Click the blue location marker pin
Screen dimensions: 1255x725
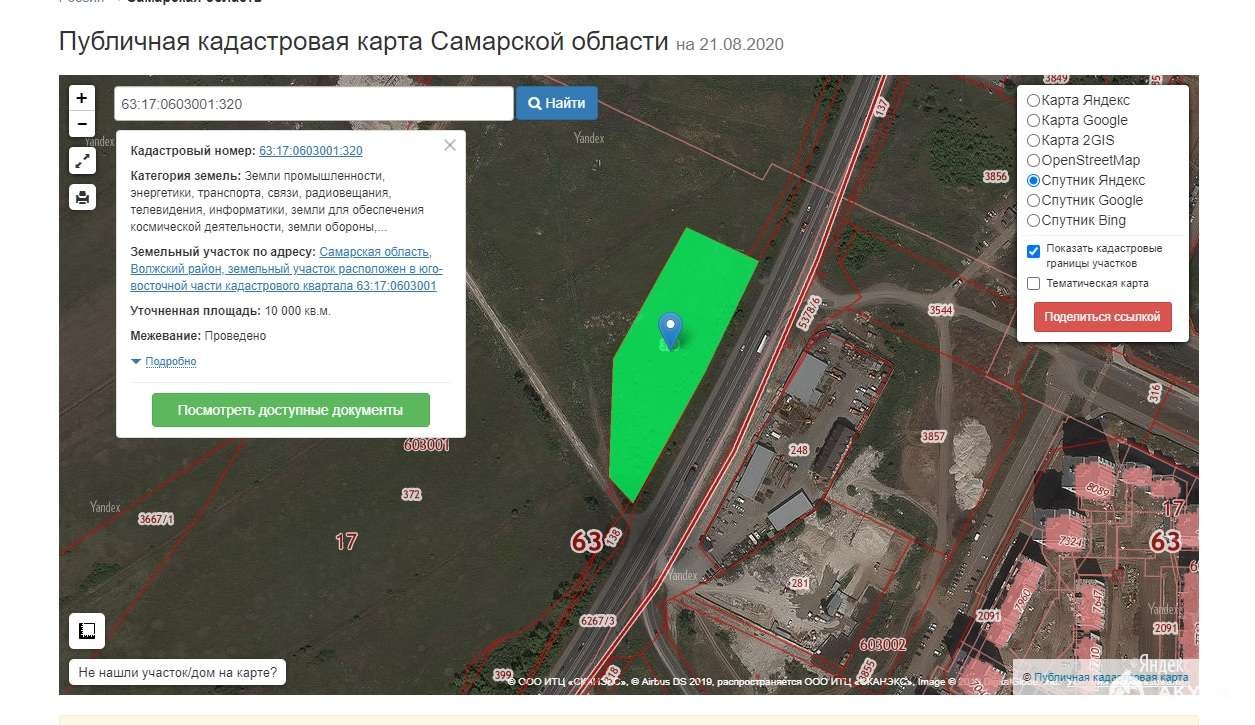coord(670,328)
